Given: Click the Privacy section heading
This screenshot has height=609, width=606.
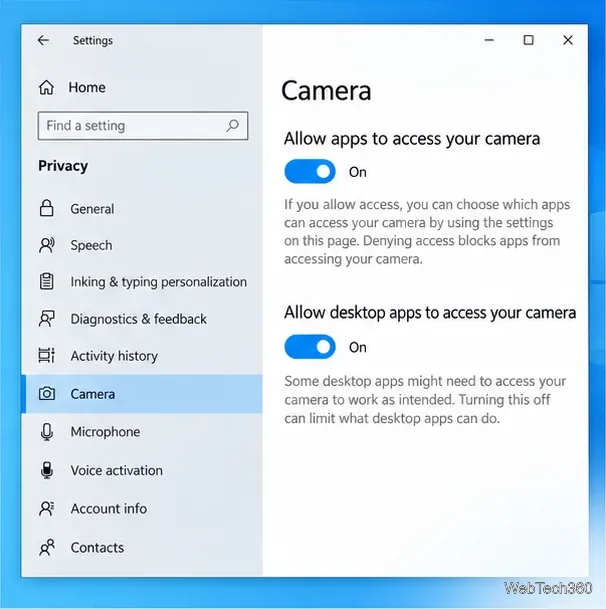Looking at the screenshot, I should 63,166.
